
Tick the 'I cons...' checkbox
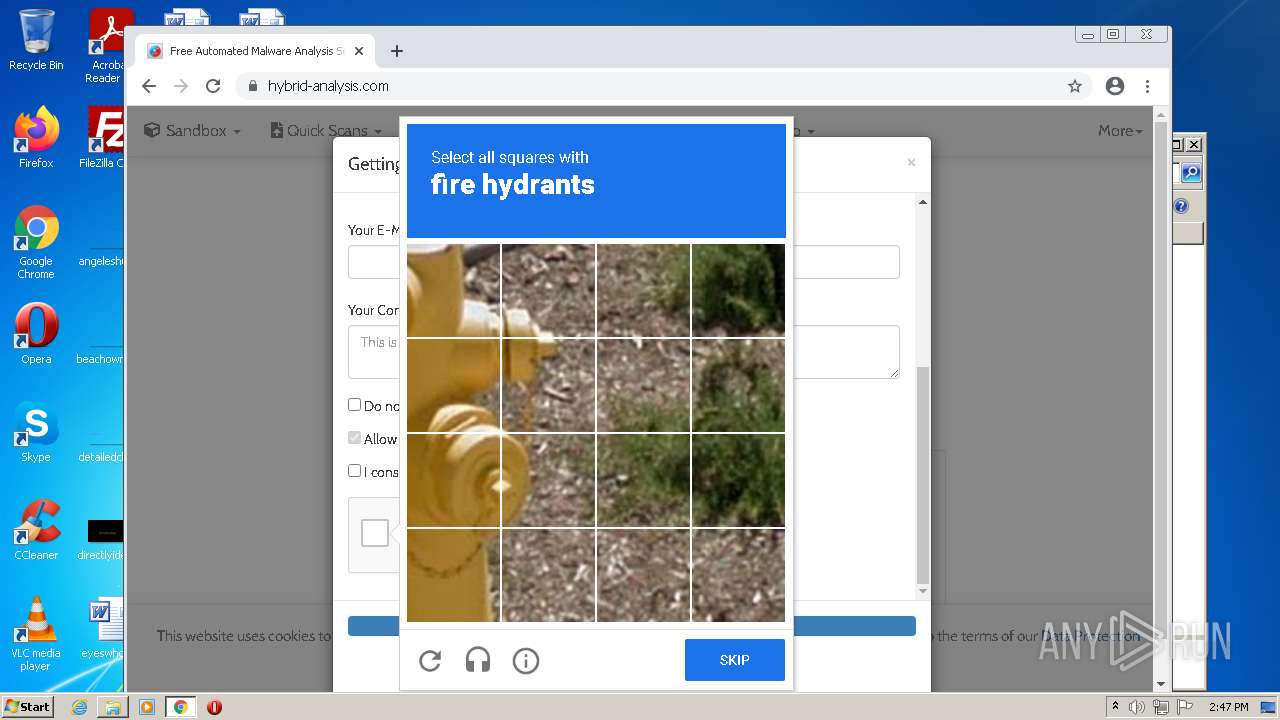354,471
